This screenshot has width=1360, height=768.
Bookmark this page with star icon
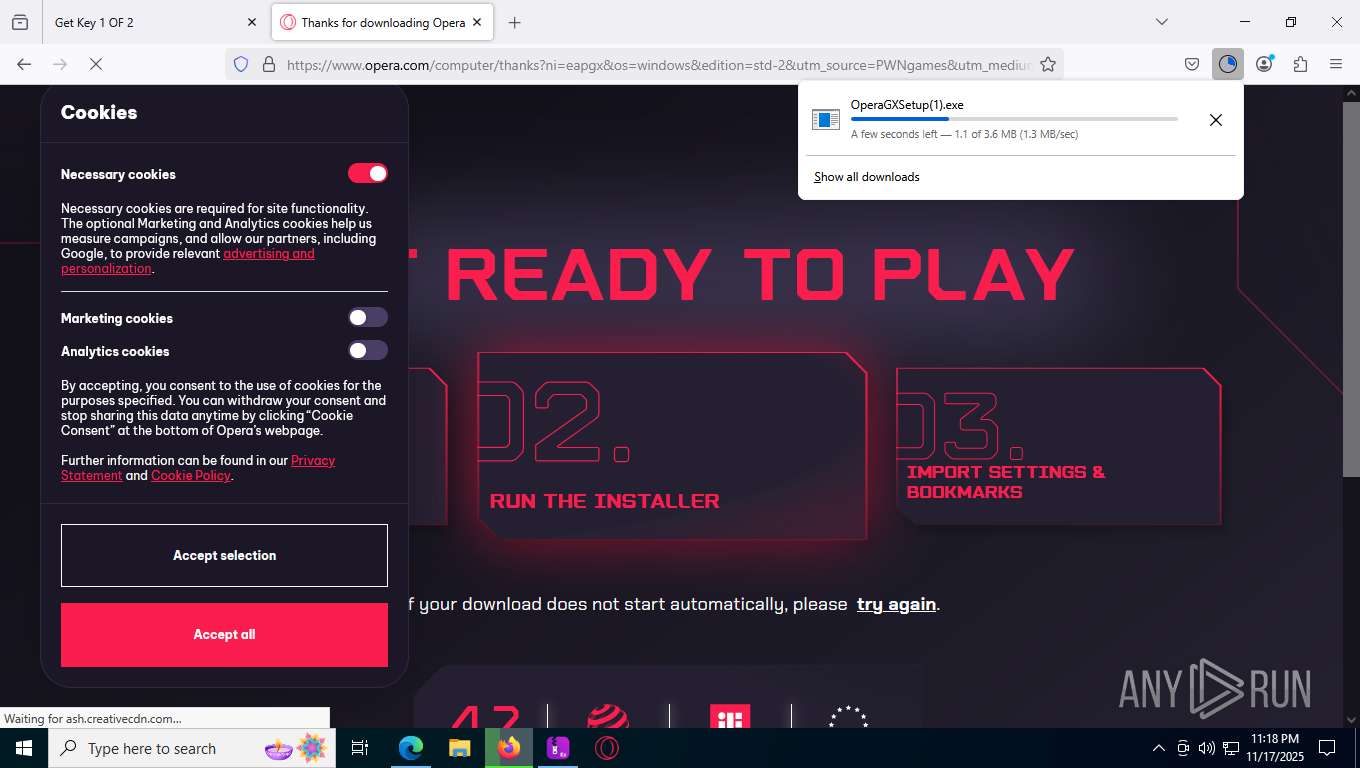pyautogui.click(x=1048, y=64)
